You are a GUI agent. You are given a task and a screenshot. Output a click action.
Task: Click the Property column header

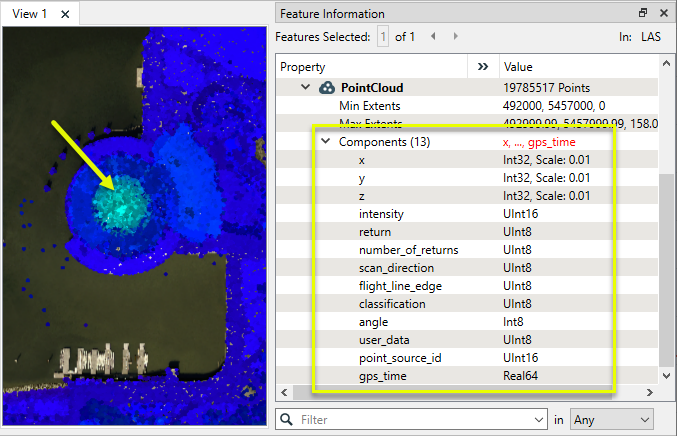[x=372, y=67]
